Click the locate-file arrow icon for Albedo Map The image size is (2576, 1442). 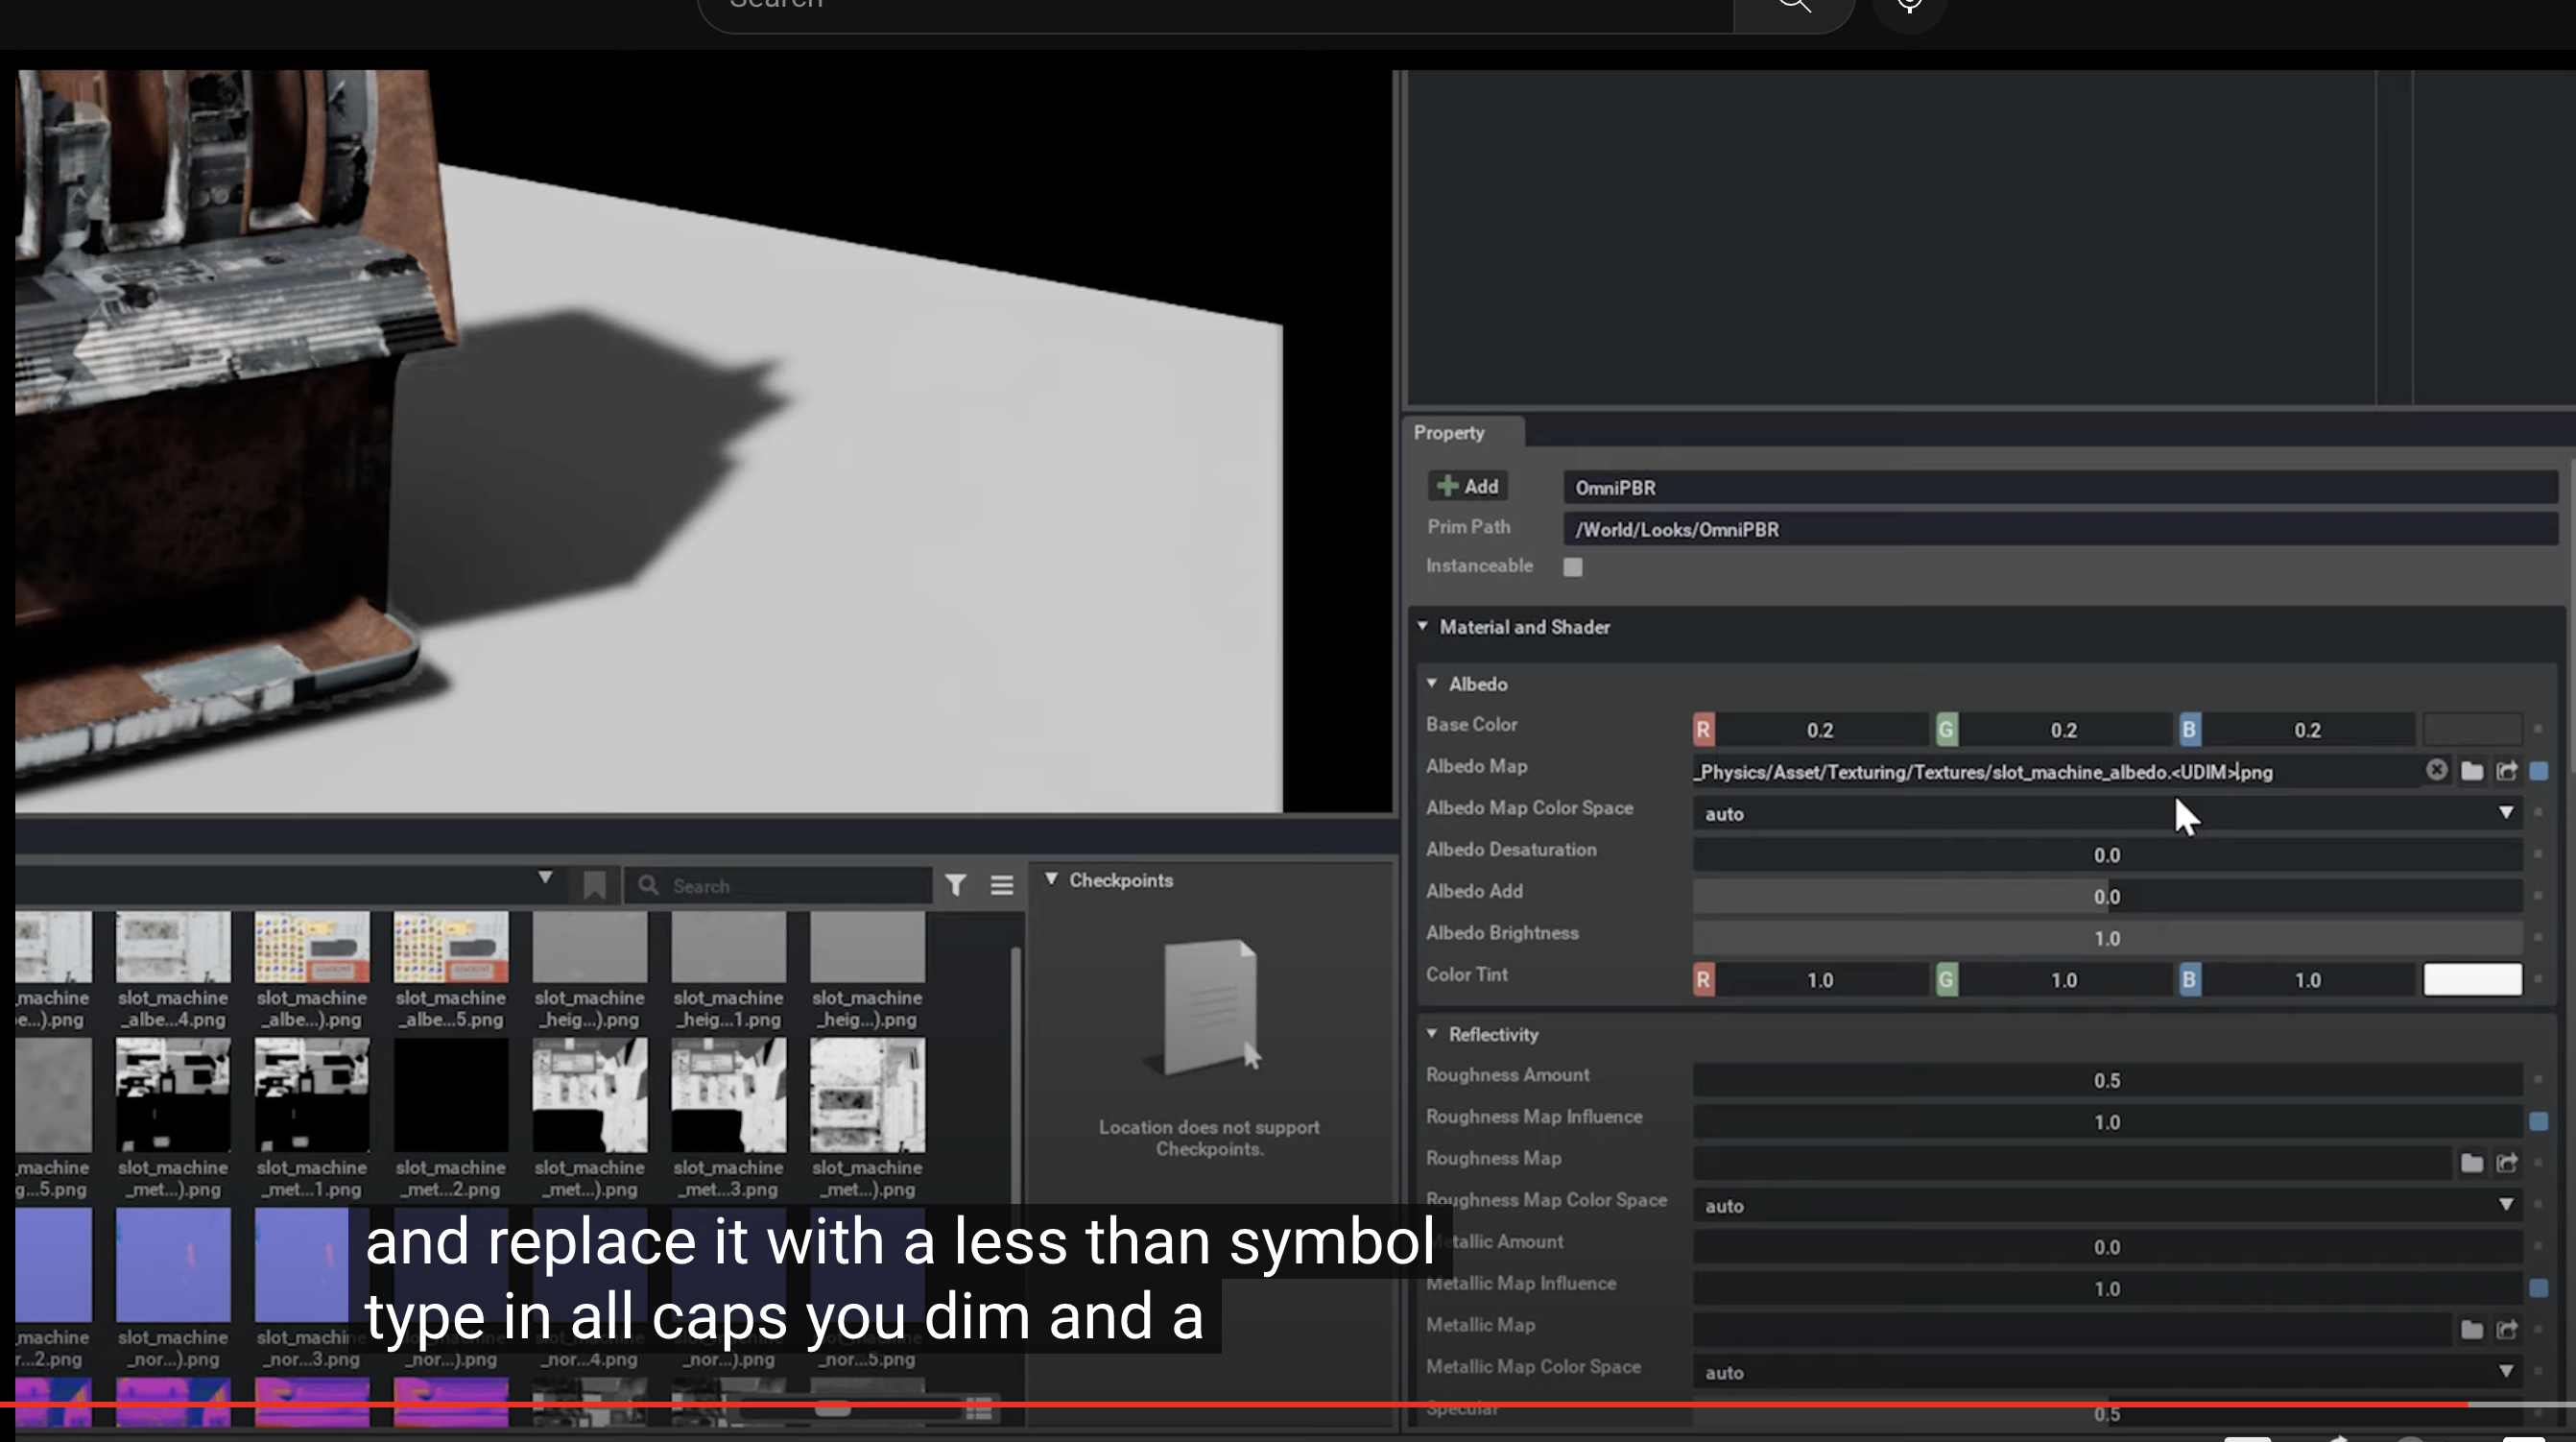2506,771
